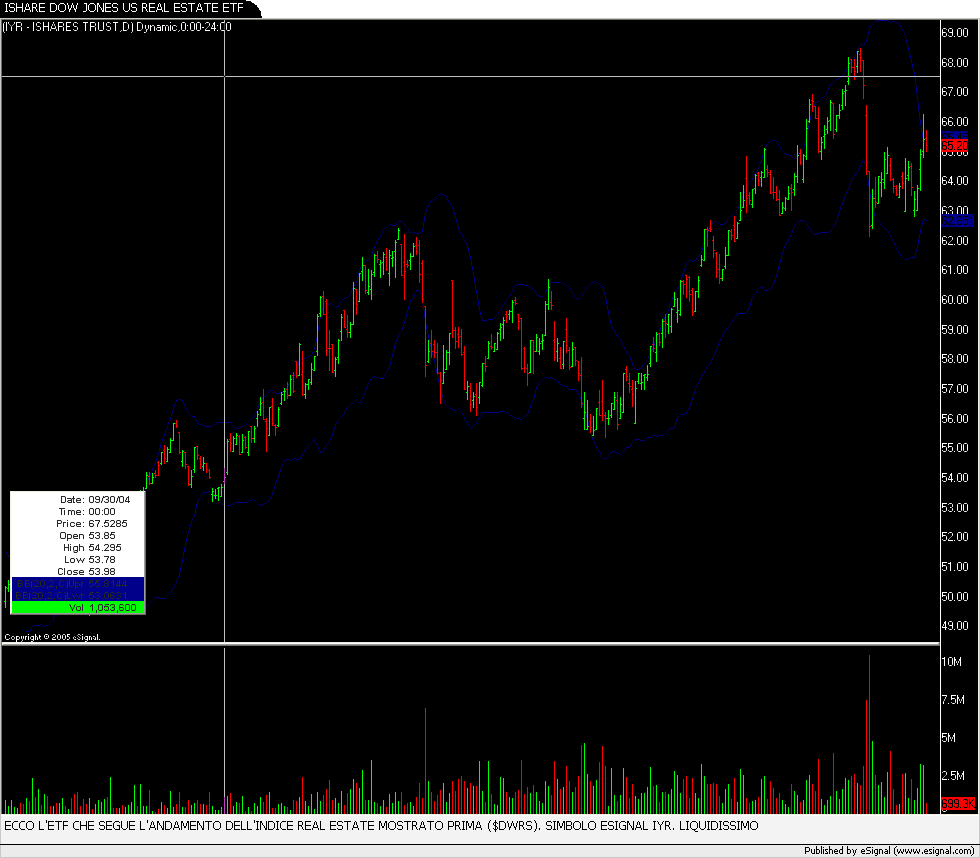
Task: Click the 60.00 price axis label
Action: click(955, 300)
